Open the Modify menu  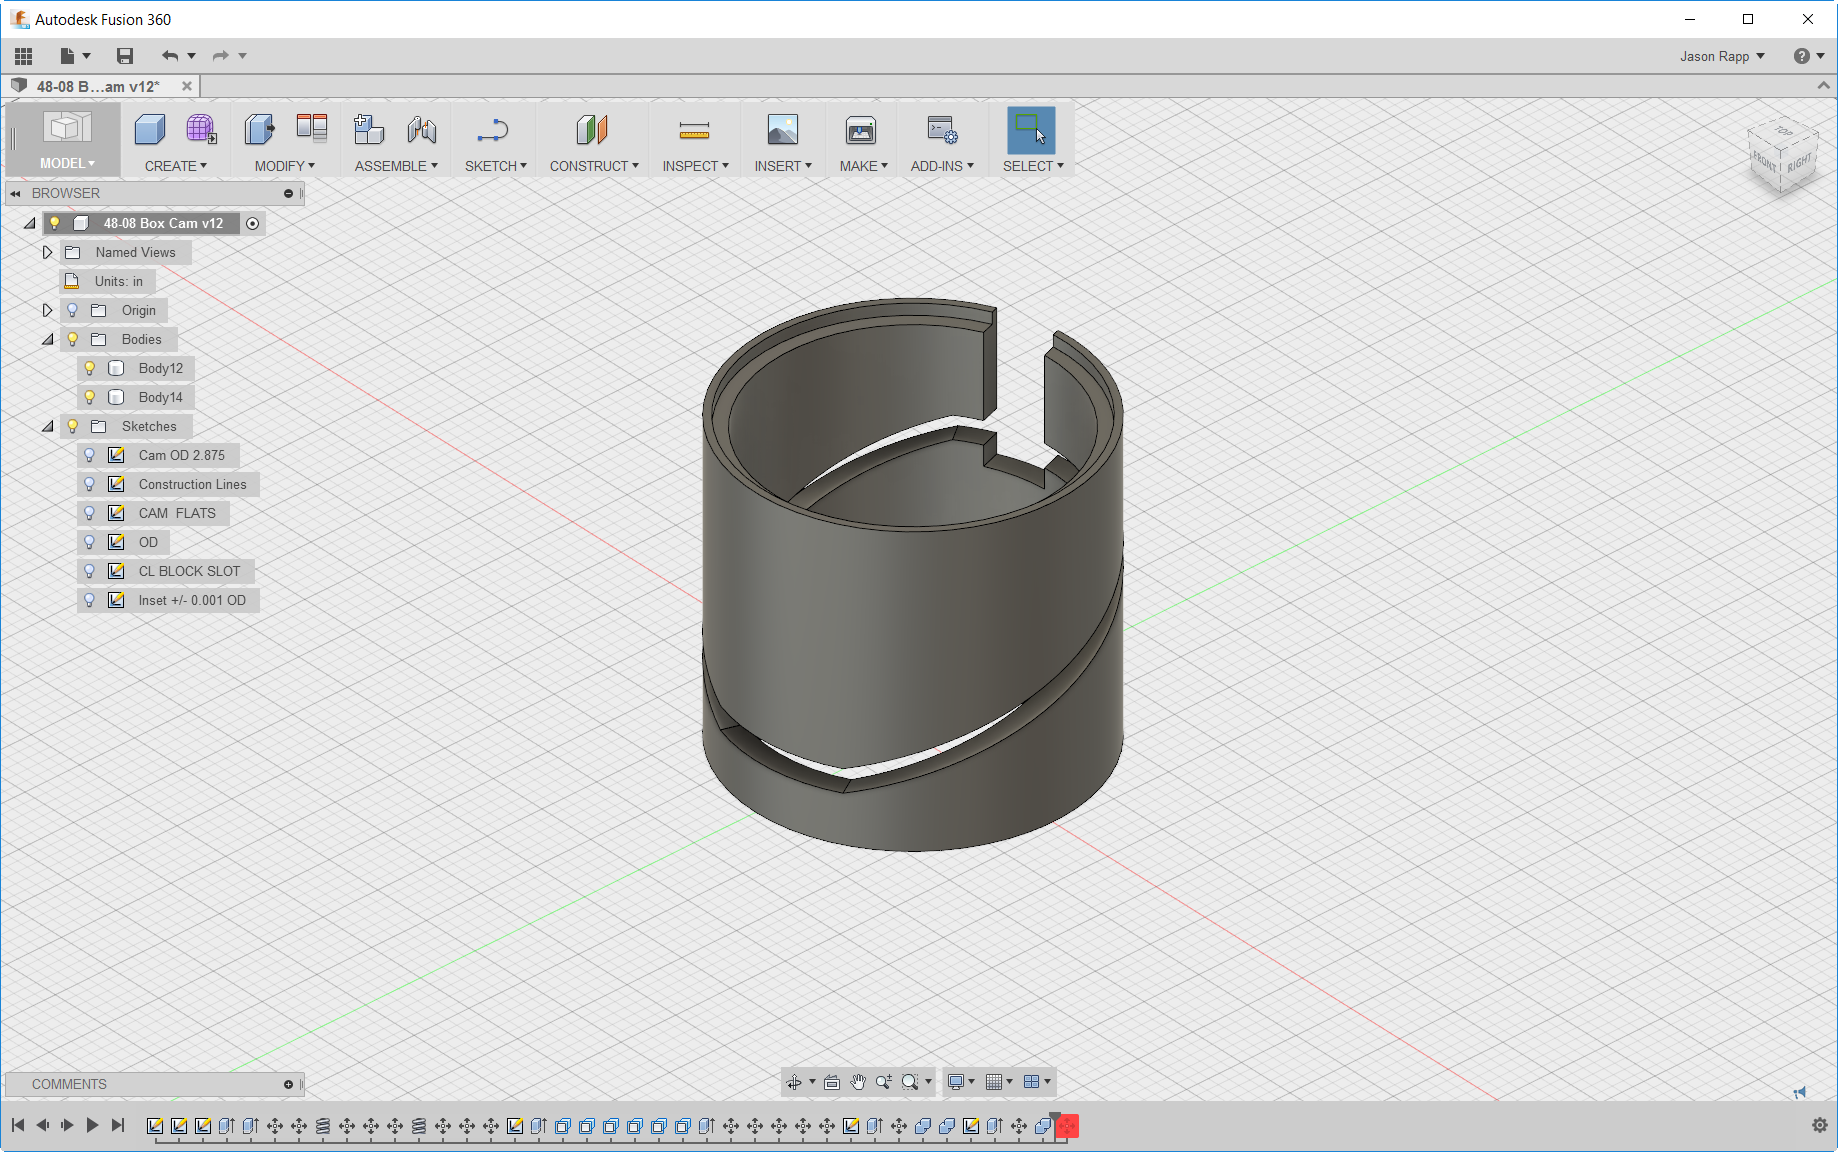(x=282, y=140)
